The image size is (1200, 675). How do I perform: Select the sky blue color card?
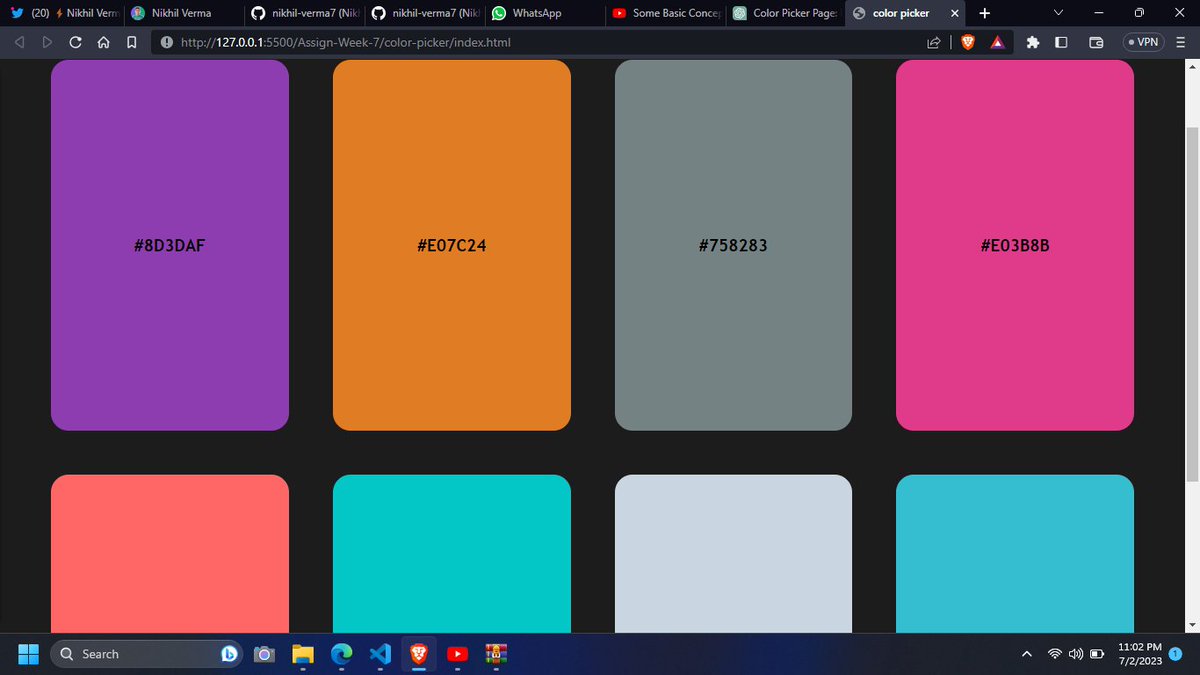[x=1015, y=554]
